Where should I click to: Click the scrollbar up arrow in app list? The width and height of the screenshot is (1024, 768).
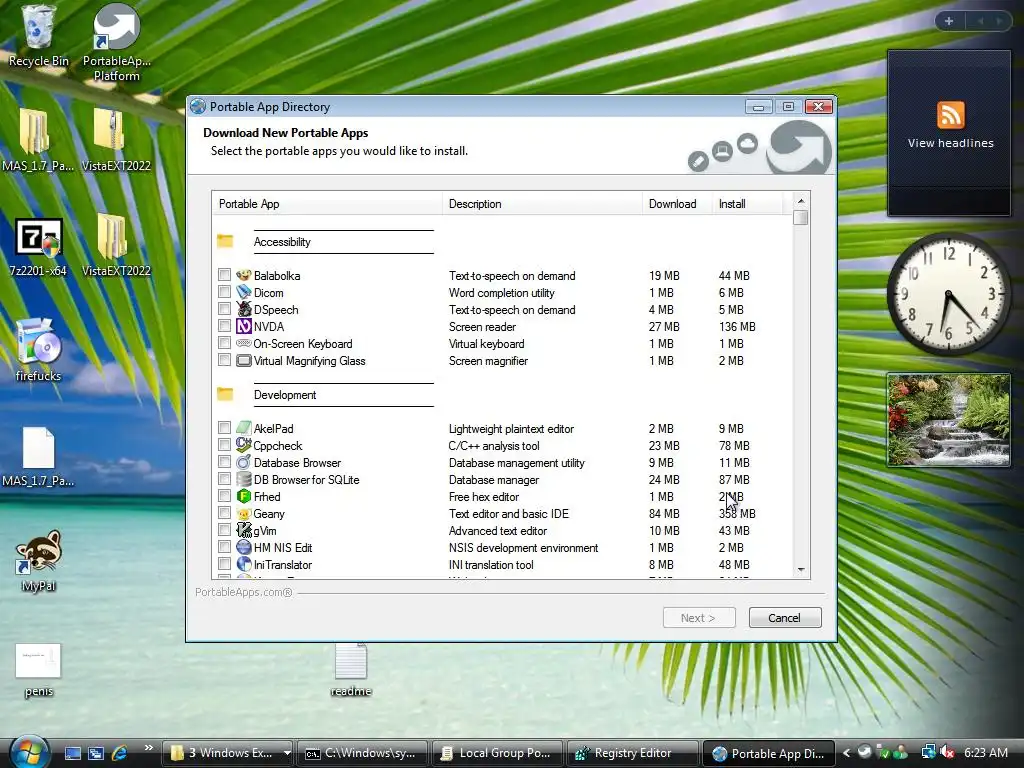(x=801, y=200)
